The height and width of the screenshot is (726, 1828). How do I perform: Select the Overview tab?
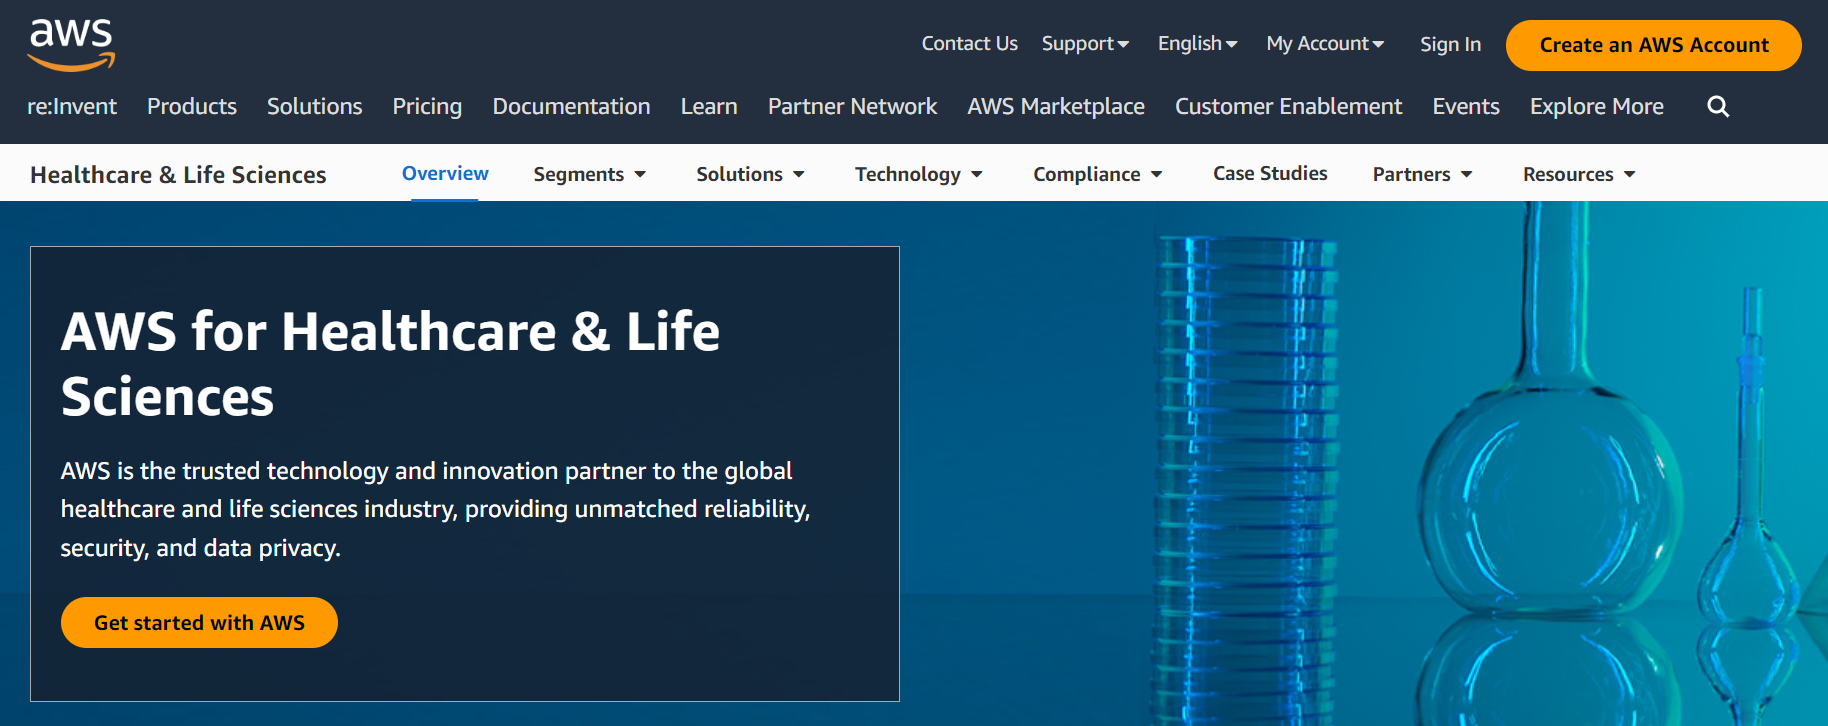[x=445, y=173]
